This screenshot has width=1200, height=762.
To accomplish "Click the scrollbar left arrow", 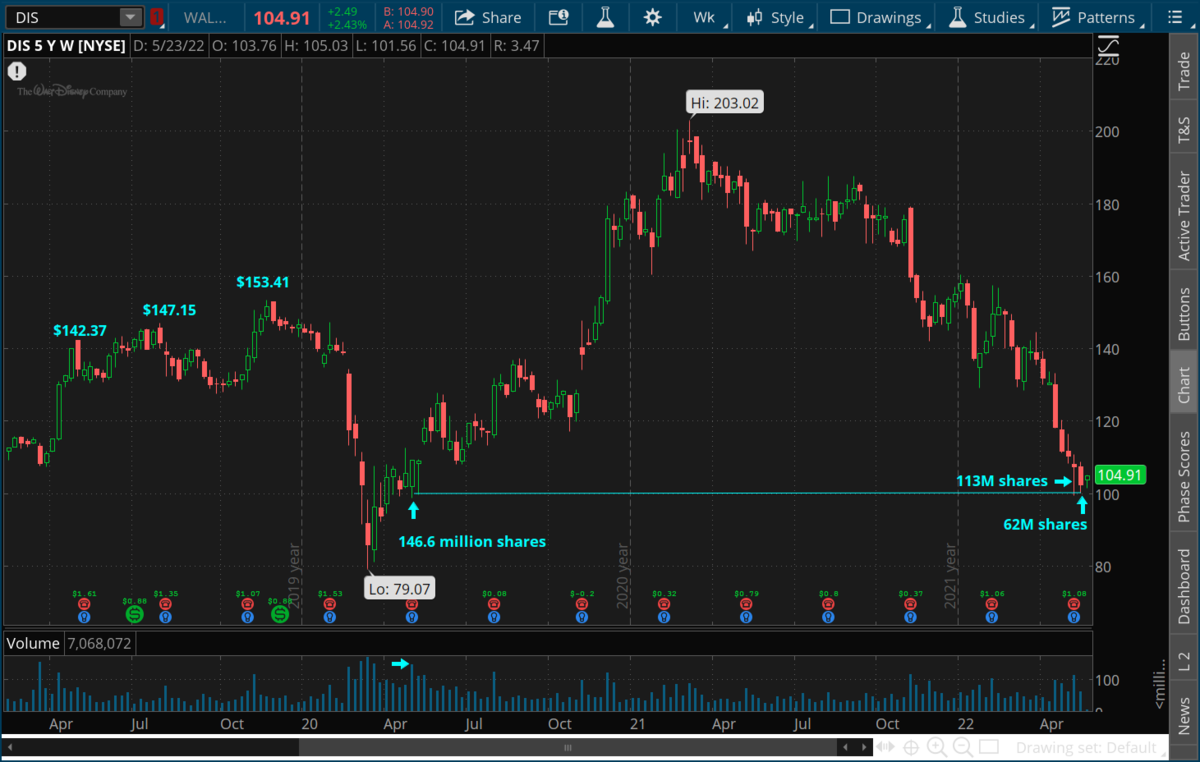I will [x=10, y=747].
